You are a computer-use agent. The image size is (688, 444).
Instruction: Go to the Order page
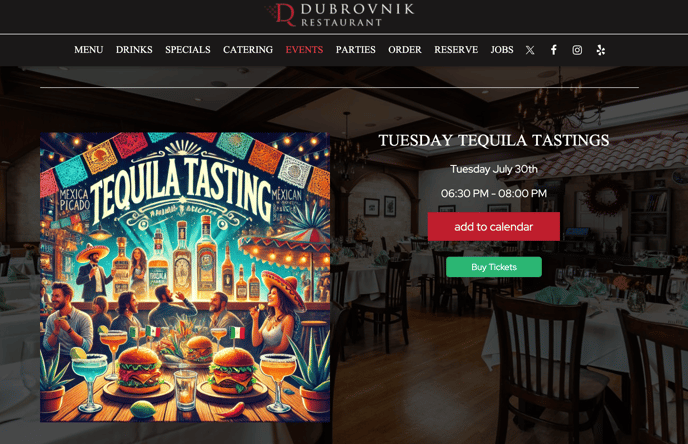[x=405, y=50]
